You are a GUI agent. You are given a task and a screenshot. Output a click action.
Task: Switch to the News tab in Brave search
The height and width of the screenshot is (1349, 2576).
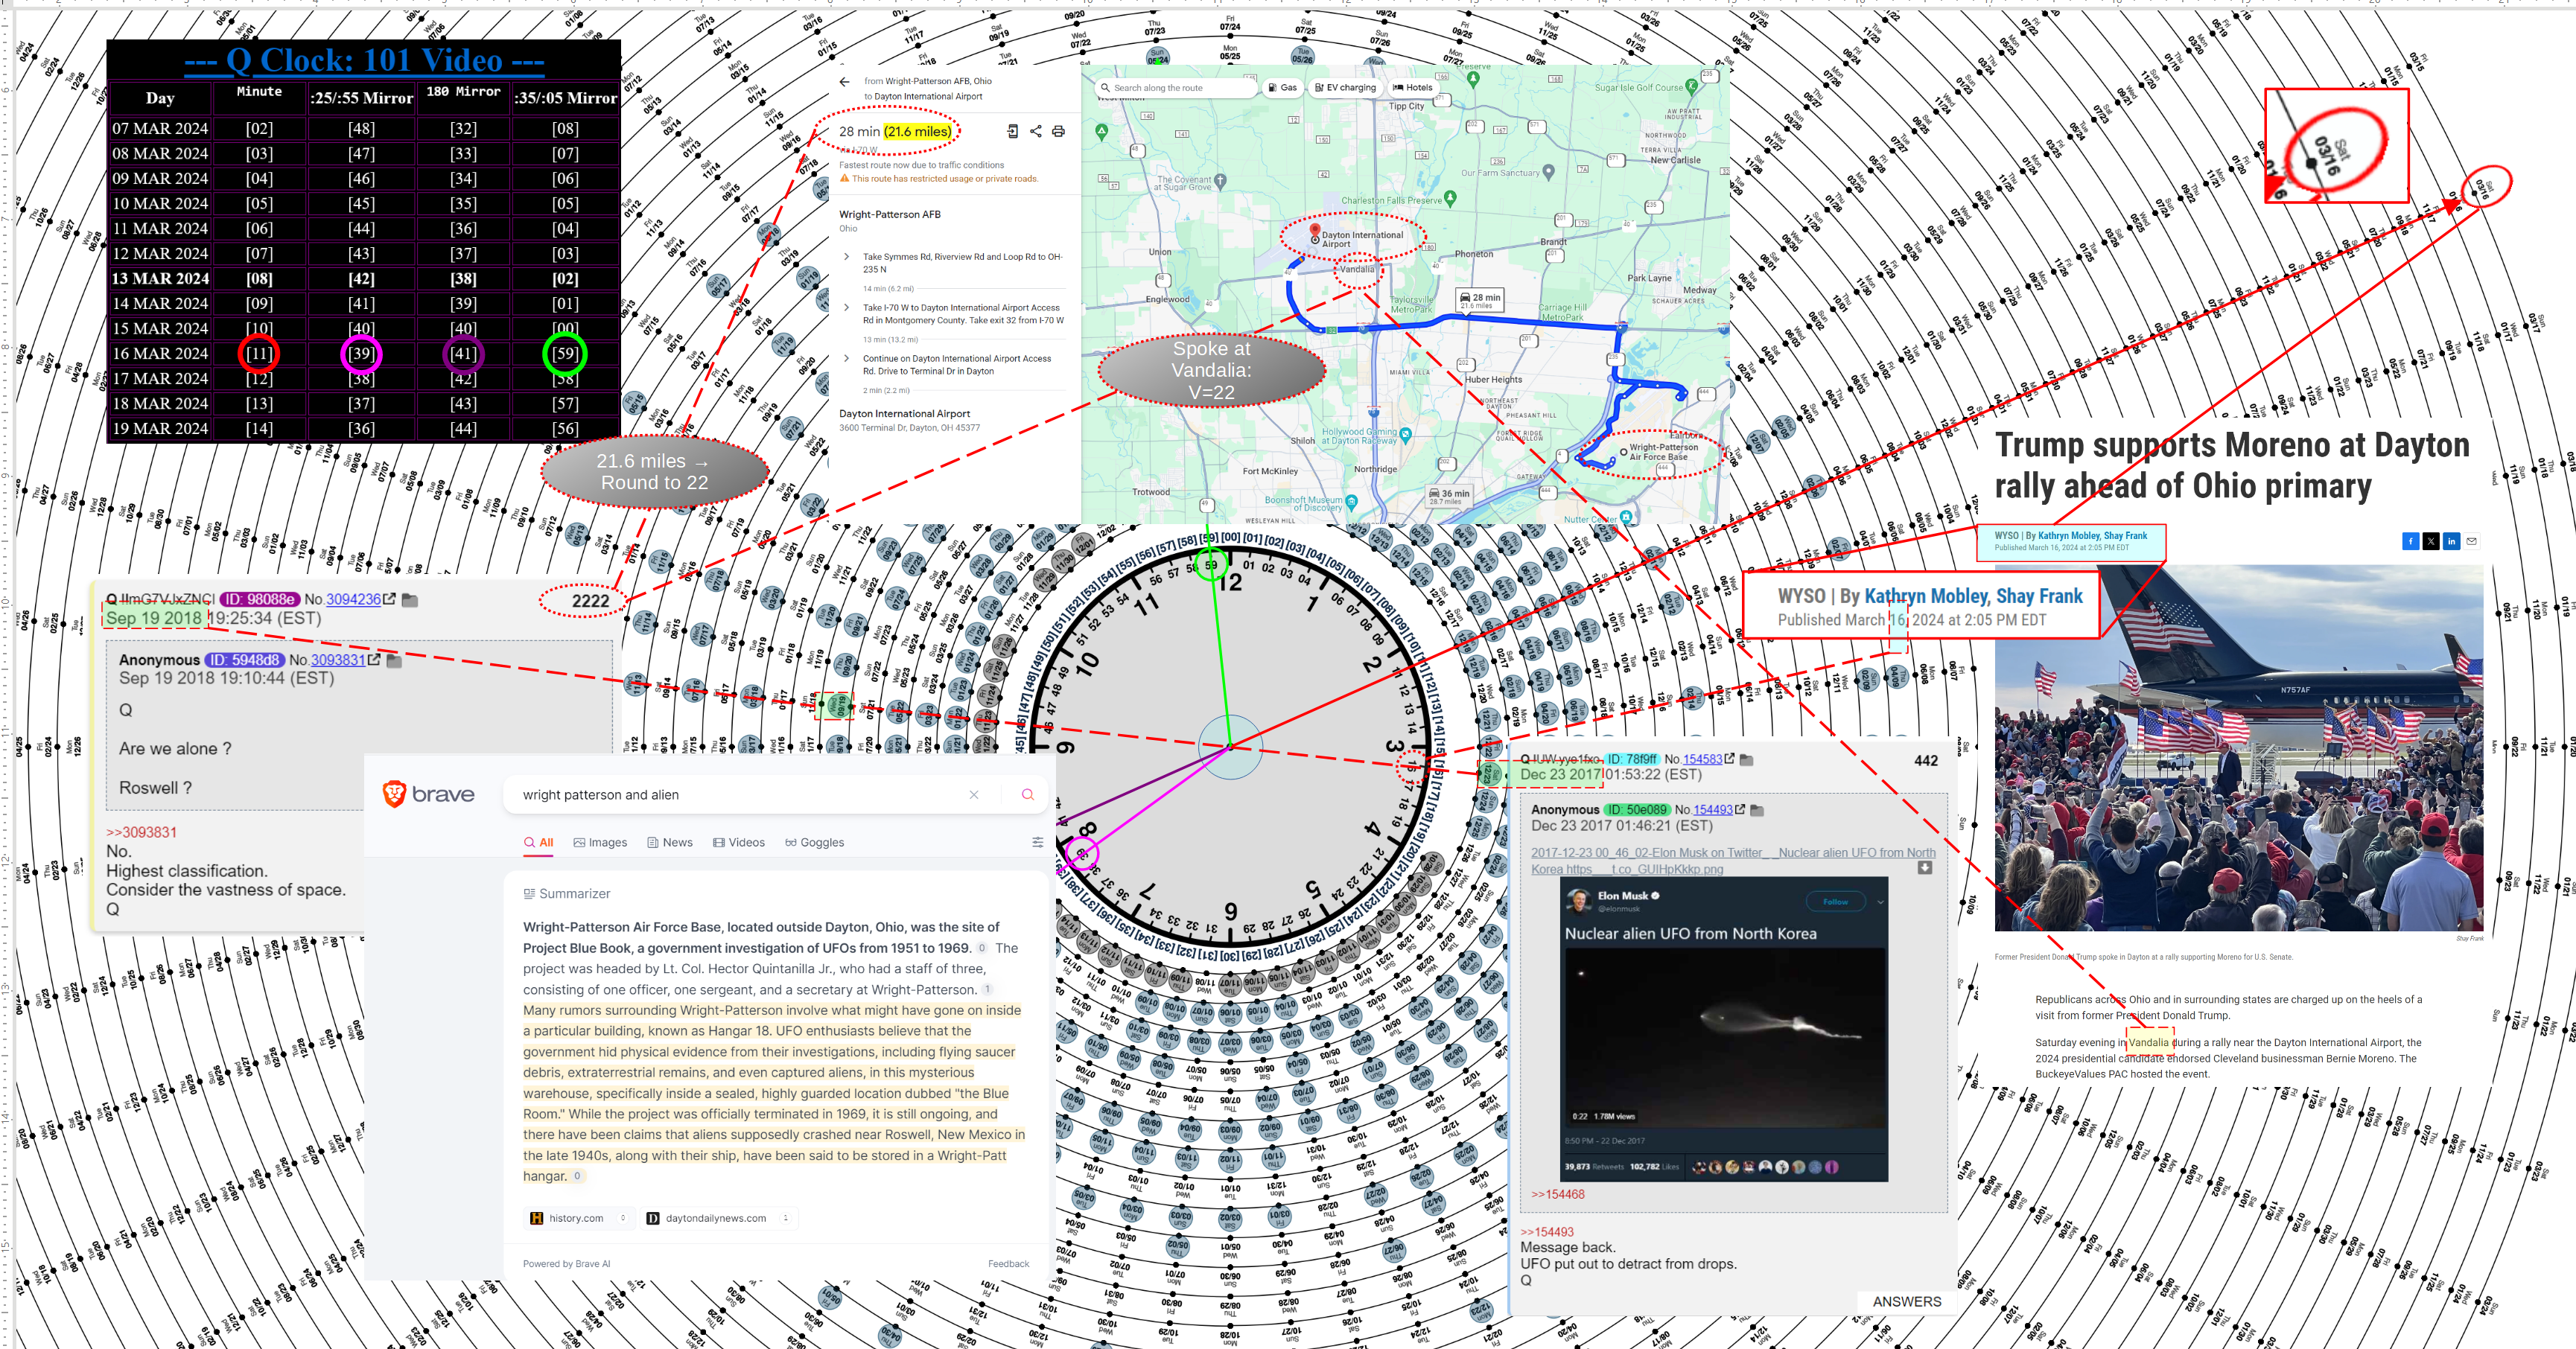(x=670, y=842)
